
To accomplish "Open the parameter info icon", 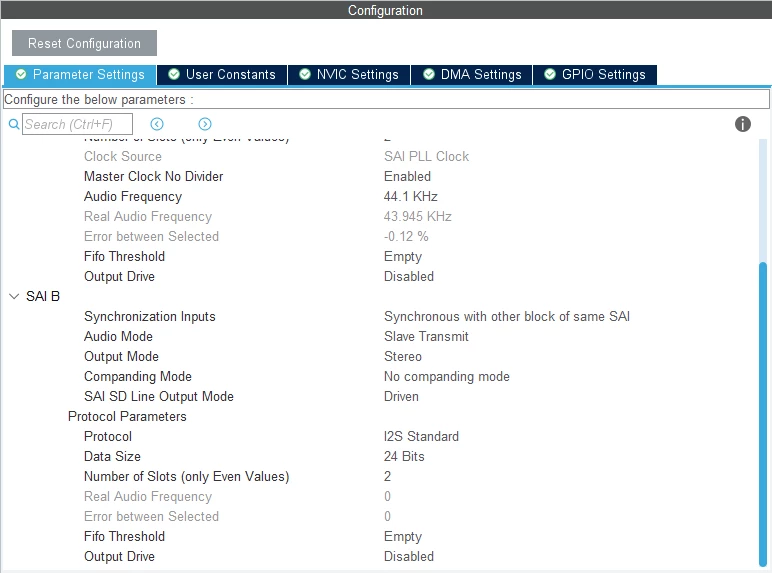I will [x=742, y=124].
